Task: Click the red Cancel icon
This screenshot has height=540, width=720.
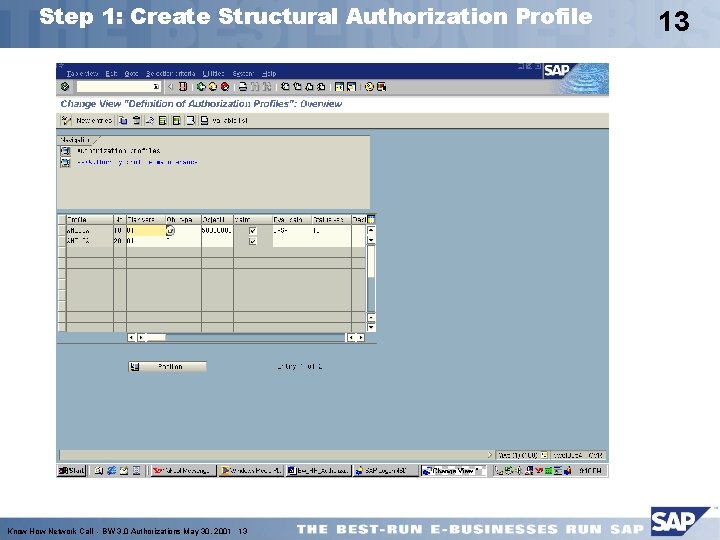Action: pyautogui.click(x=225, y=86)
